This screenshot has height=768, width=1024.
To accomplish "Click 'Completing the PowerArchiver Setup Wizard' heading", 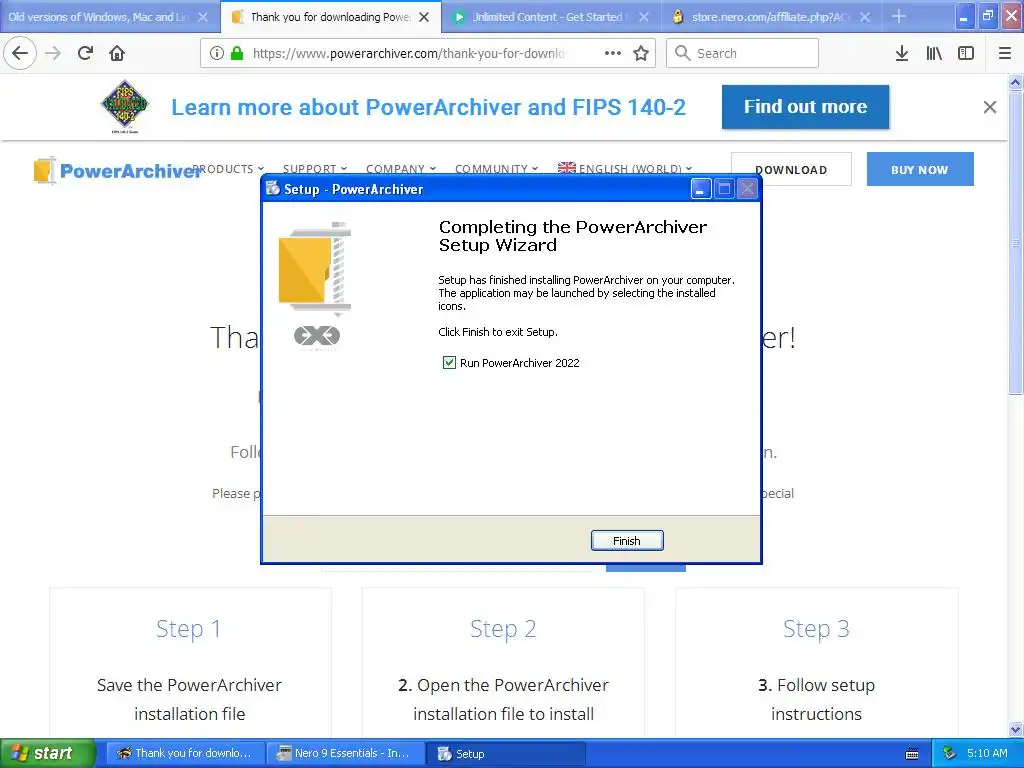I will point(573,236).
